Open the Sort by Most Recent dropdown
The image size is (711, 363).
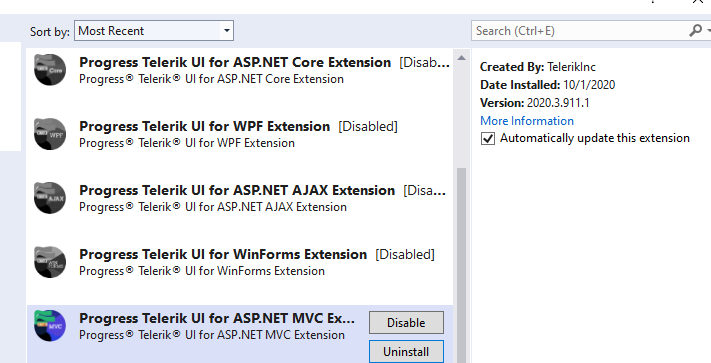[154, 30]
